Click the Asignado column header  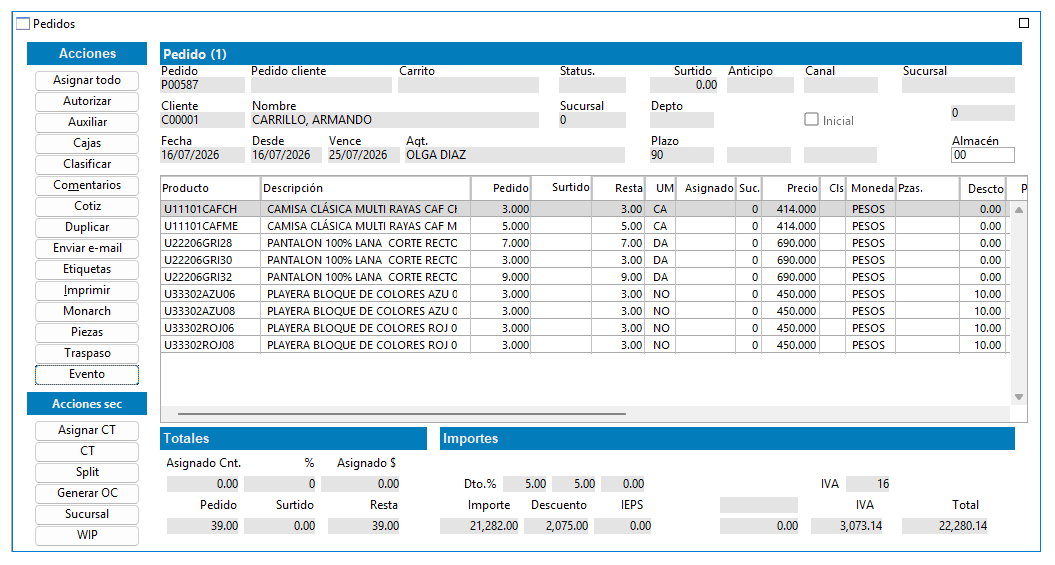pyautogui.click(x=706, y=188)
